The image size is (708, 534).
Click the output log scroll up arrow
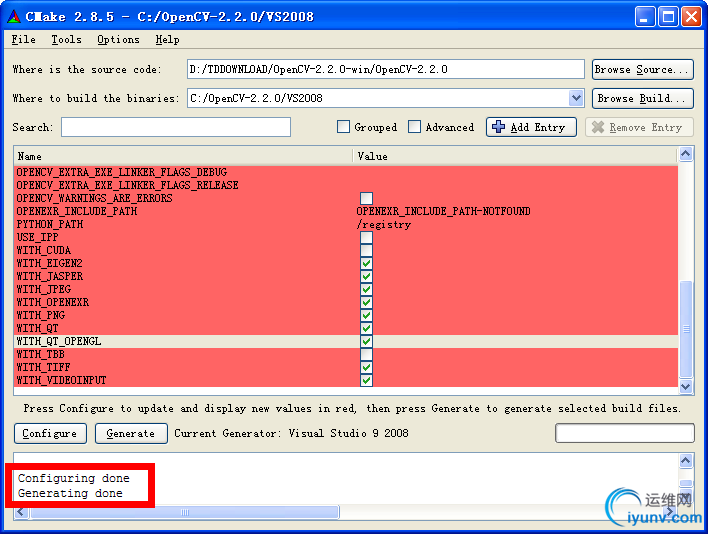pos(685,460)
